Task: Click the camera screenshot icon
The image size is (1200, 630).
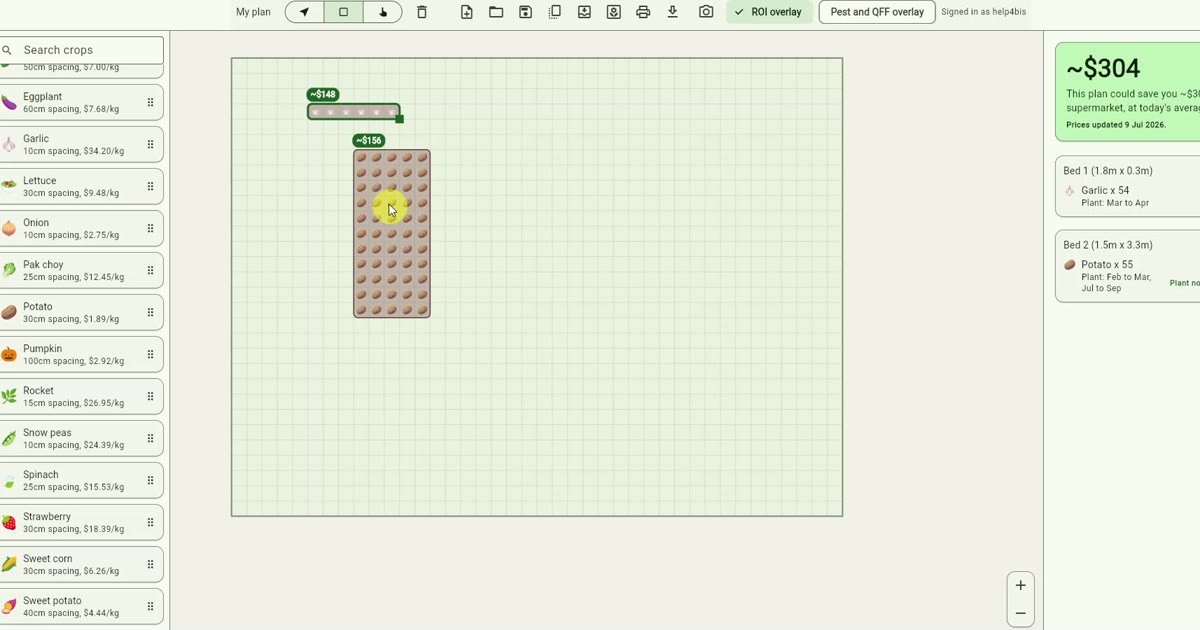Action: click(x=706, y=12)
